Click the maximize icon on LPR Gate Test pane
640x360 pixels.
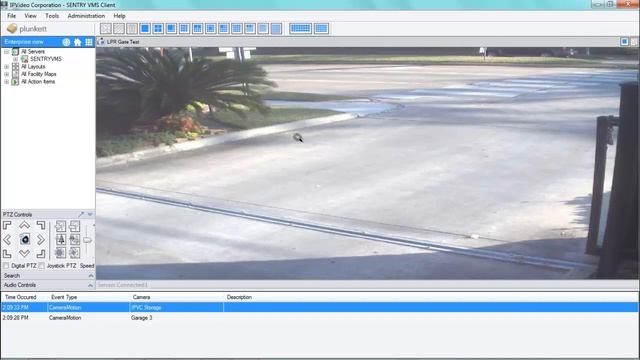pyautogui.click(x=624, y=42)
